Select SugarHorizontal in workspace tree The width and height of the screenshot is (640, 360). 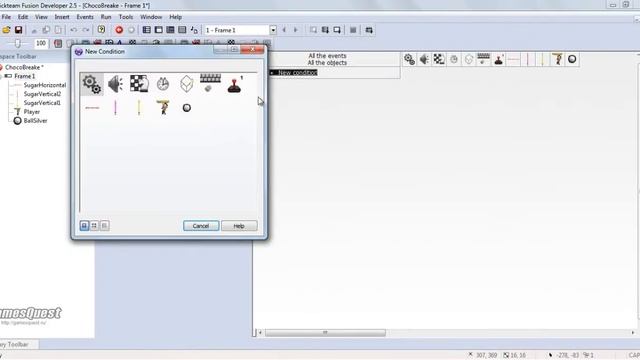[x=44, y=85]
